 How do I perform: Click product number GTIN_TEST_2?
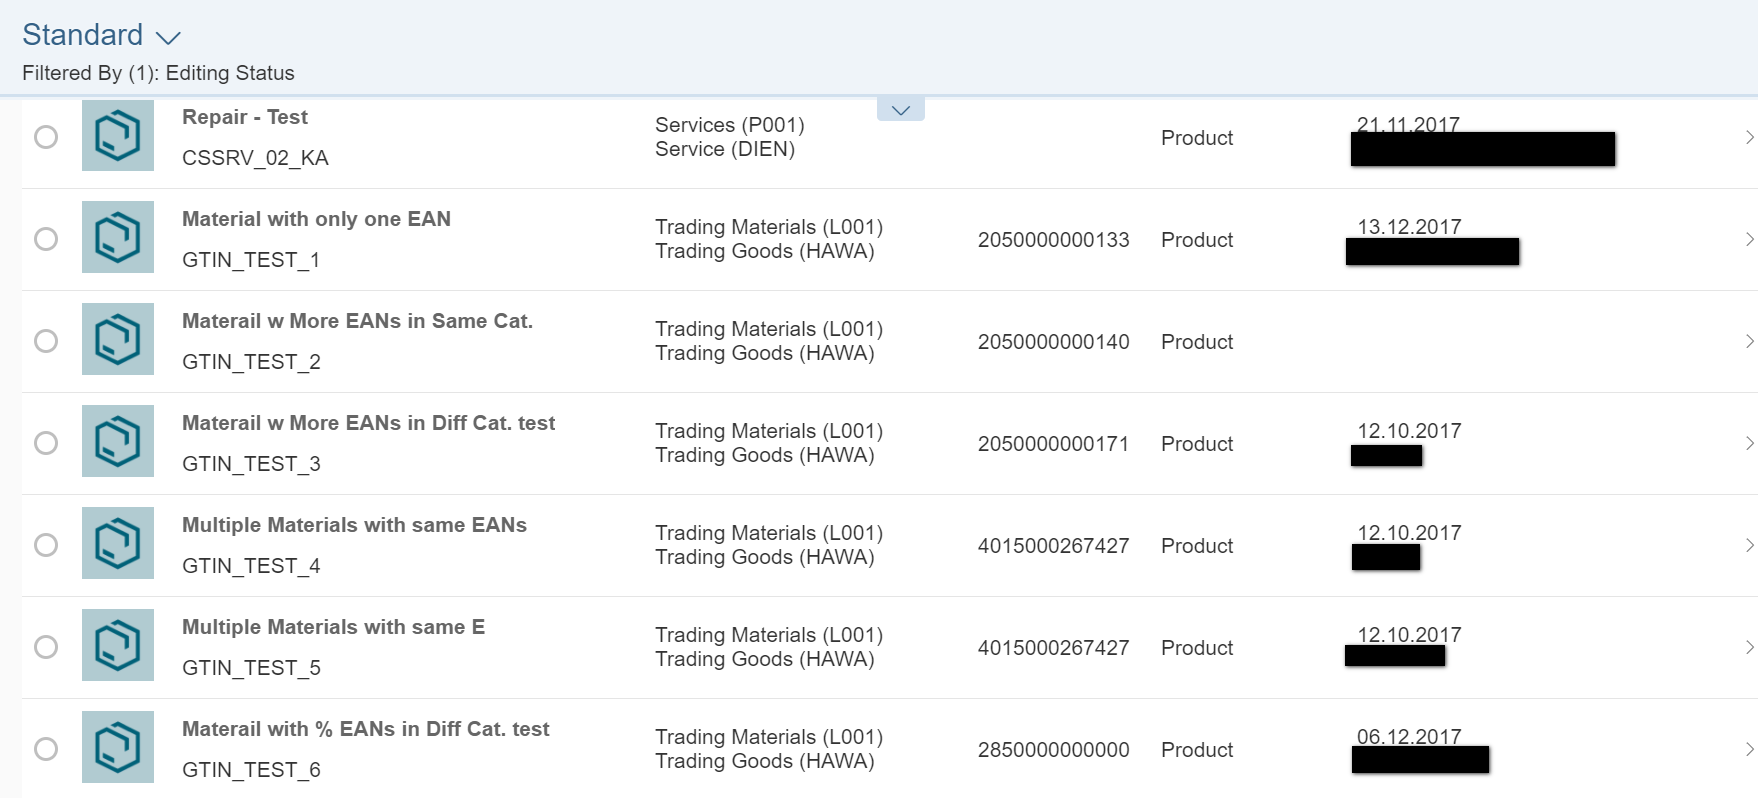[x=251, y=362]
